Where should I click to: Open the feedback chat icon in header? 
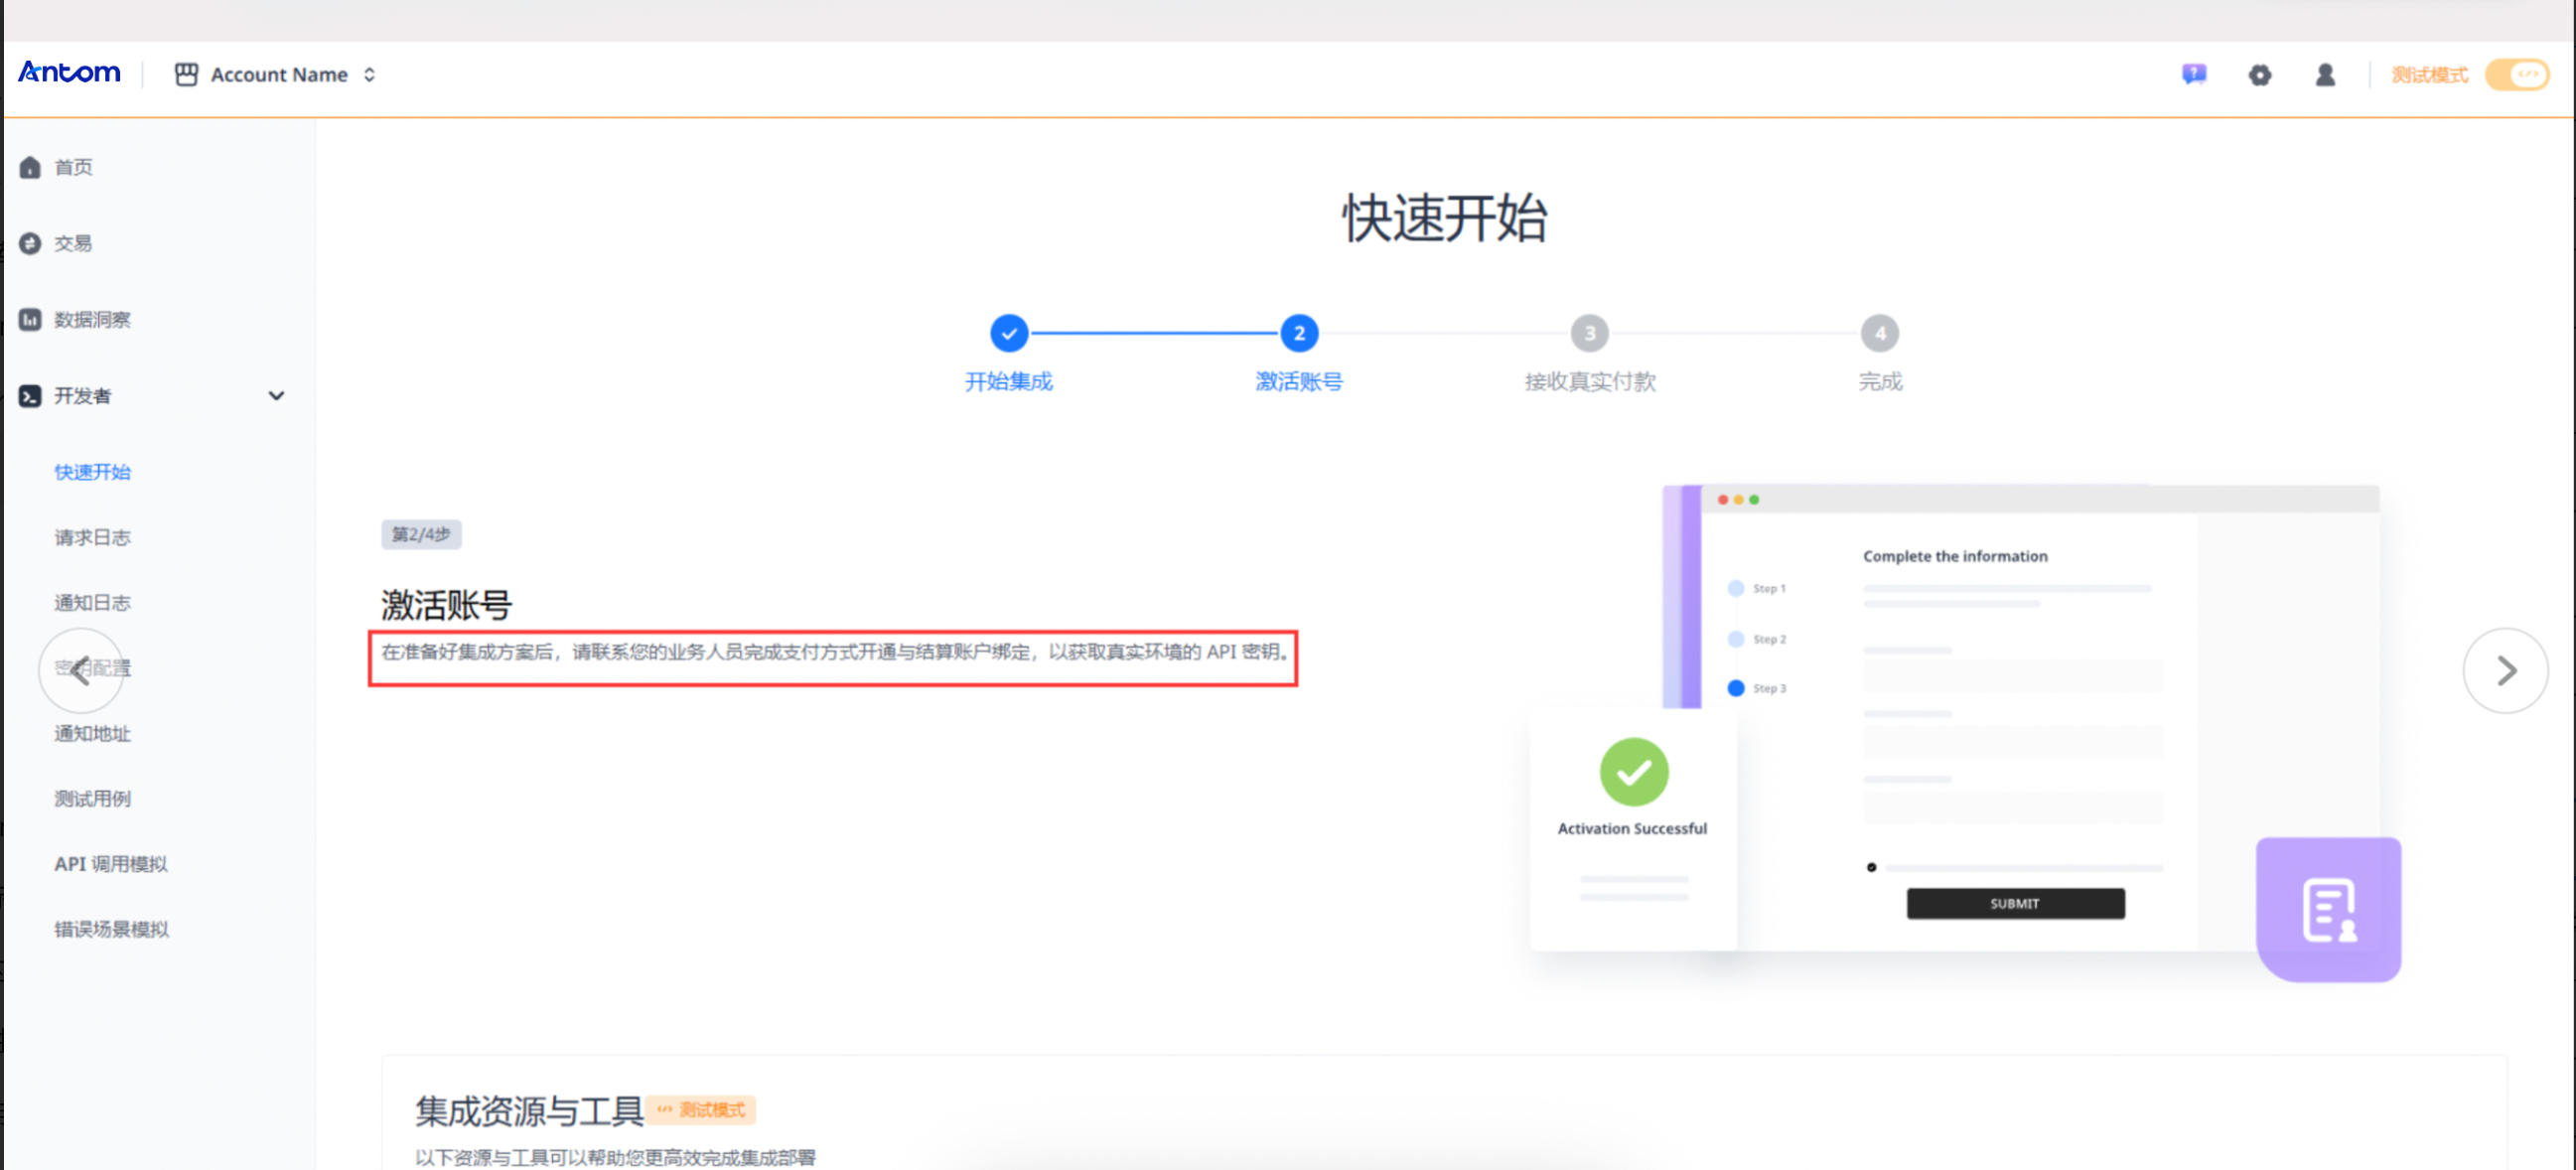(2193, 74)
